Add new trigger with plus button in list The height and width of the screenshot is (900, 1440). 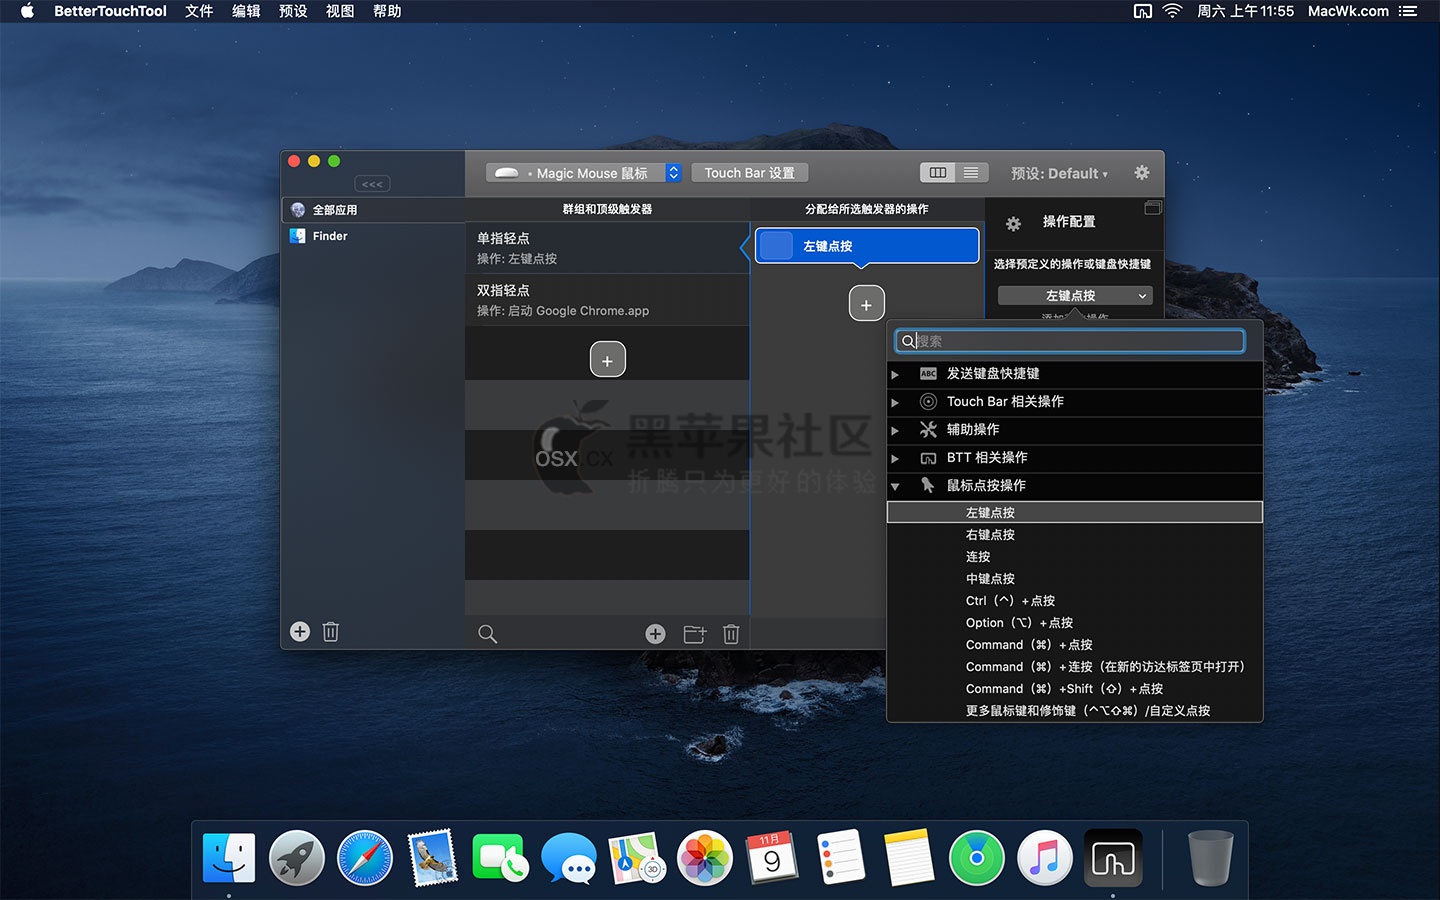click(607, 360)
